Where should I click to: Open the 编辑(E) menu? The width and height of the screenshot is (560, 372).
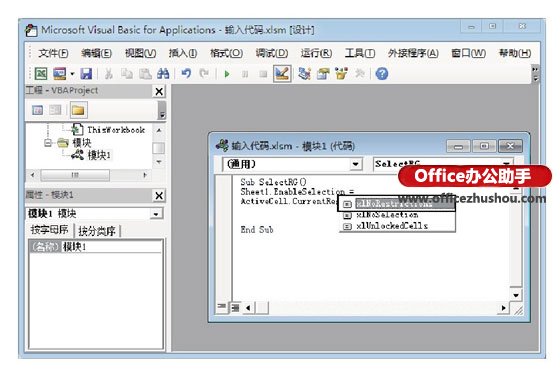click(96, 53)
